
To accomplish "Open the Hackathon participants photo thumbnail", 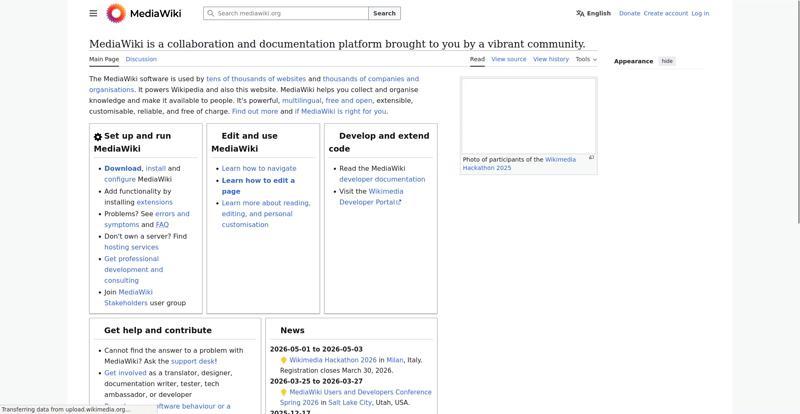I will [528, 115].
